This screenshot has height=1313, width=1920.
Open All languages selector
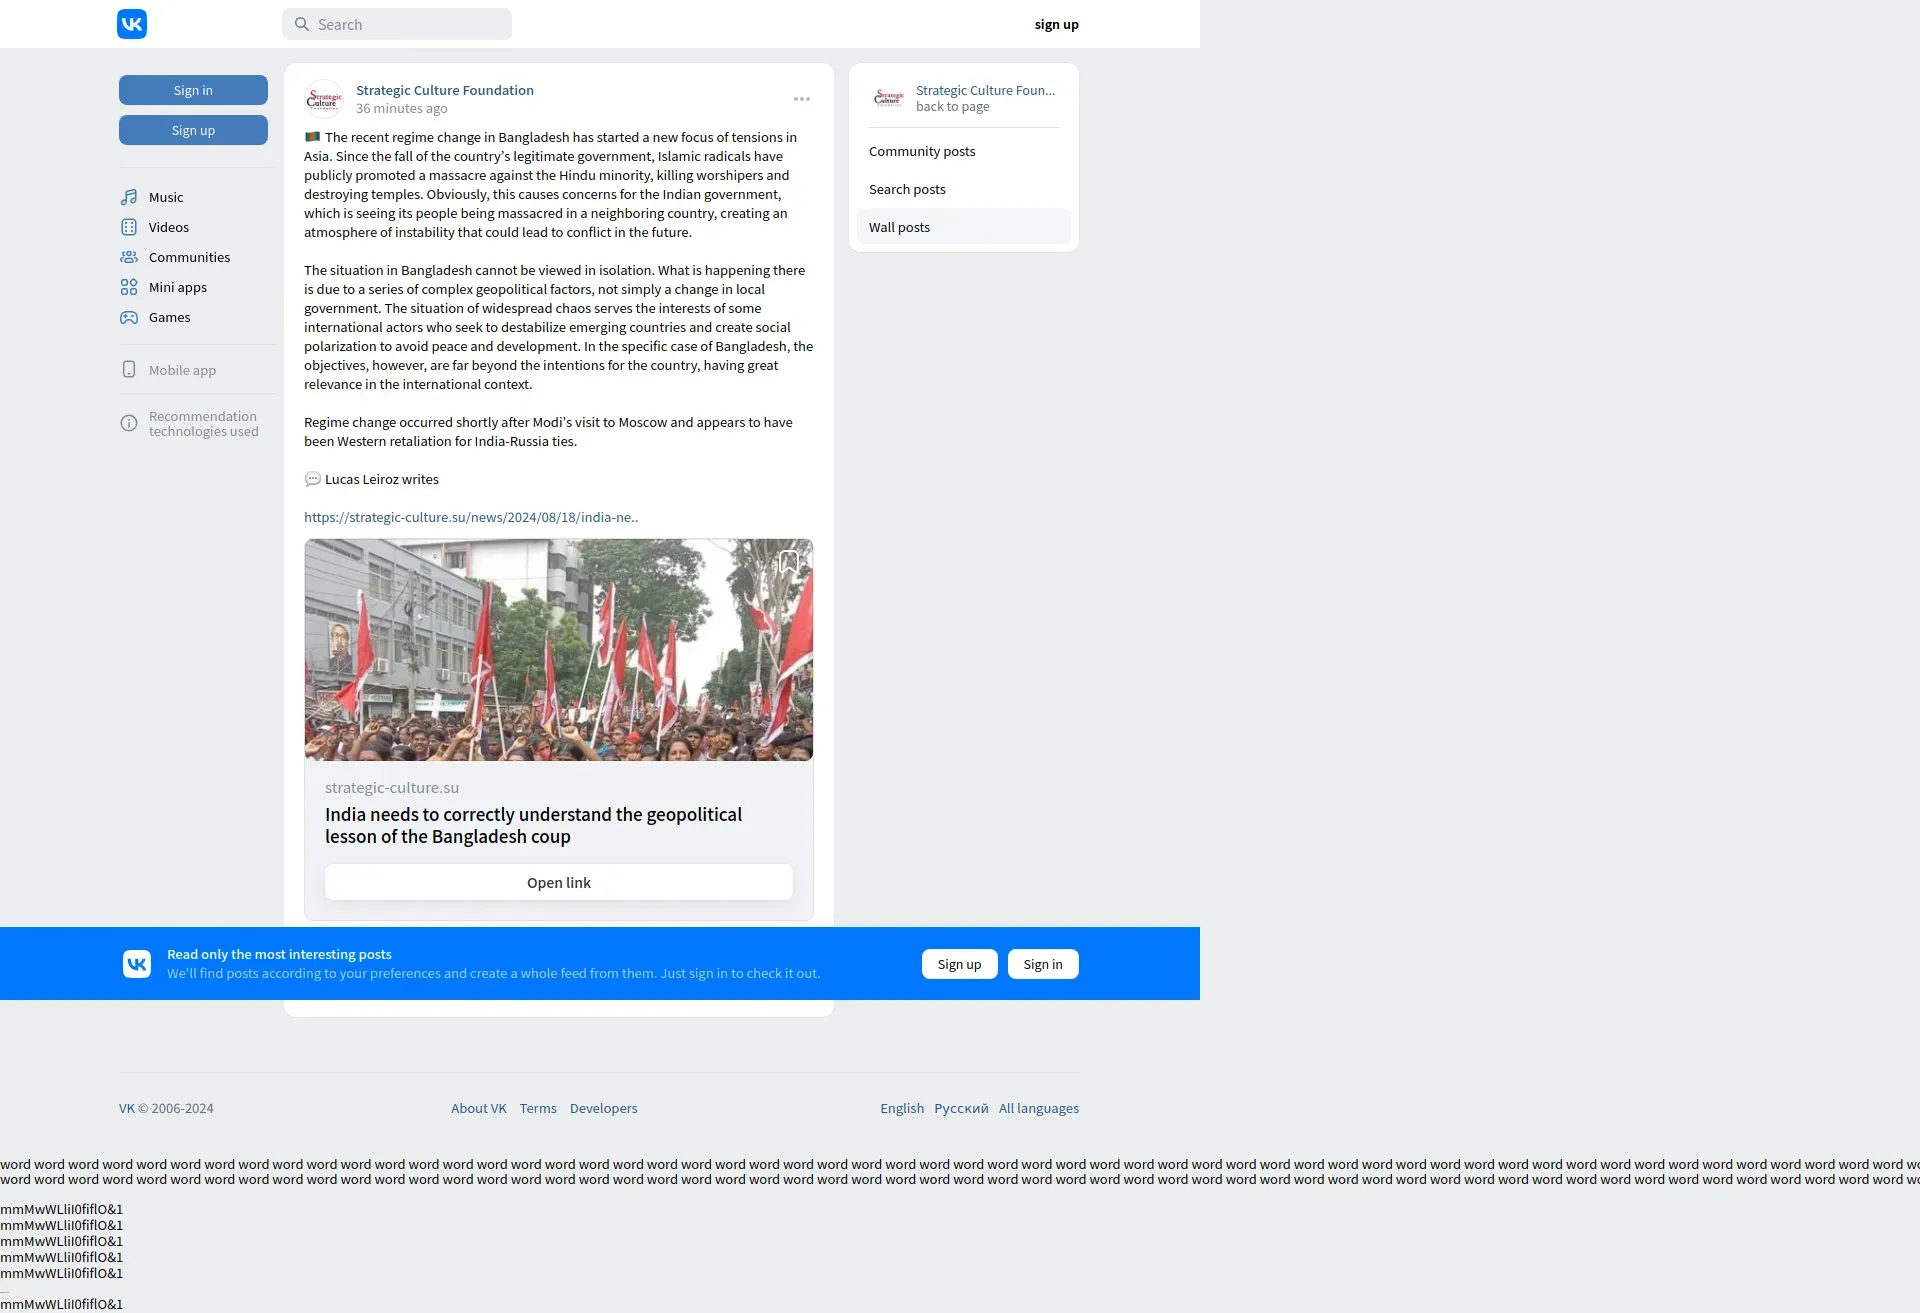tap(1038, 1108)
